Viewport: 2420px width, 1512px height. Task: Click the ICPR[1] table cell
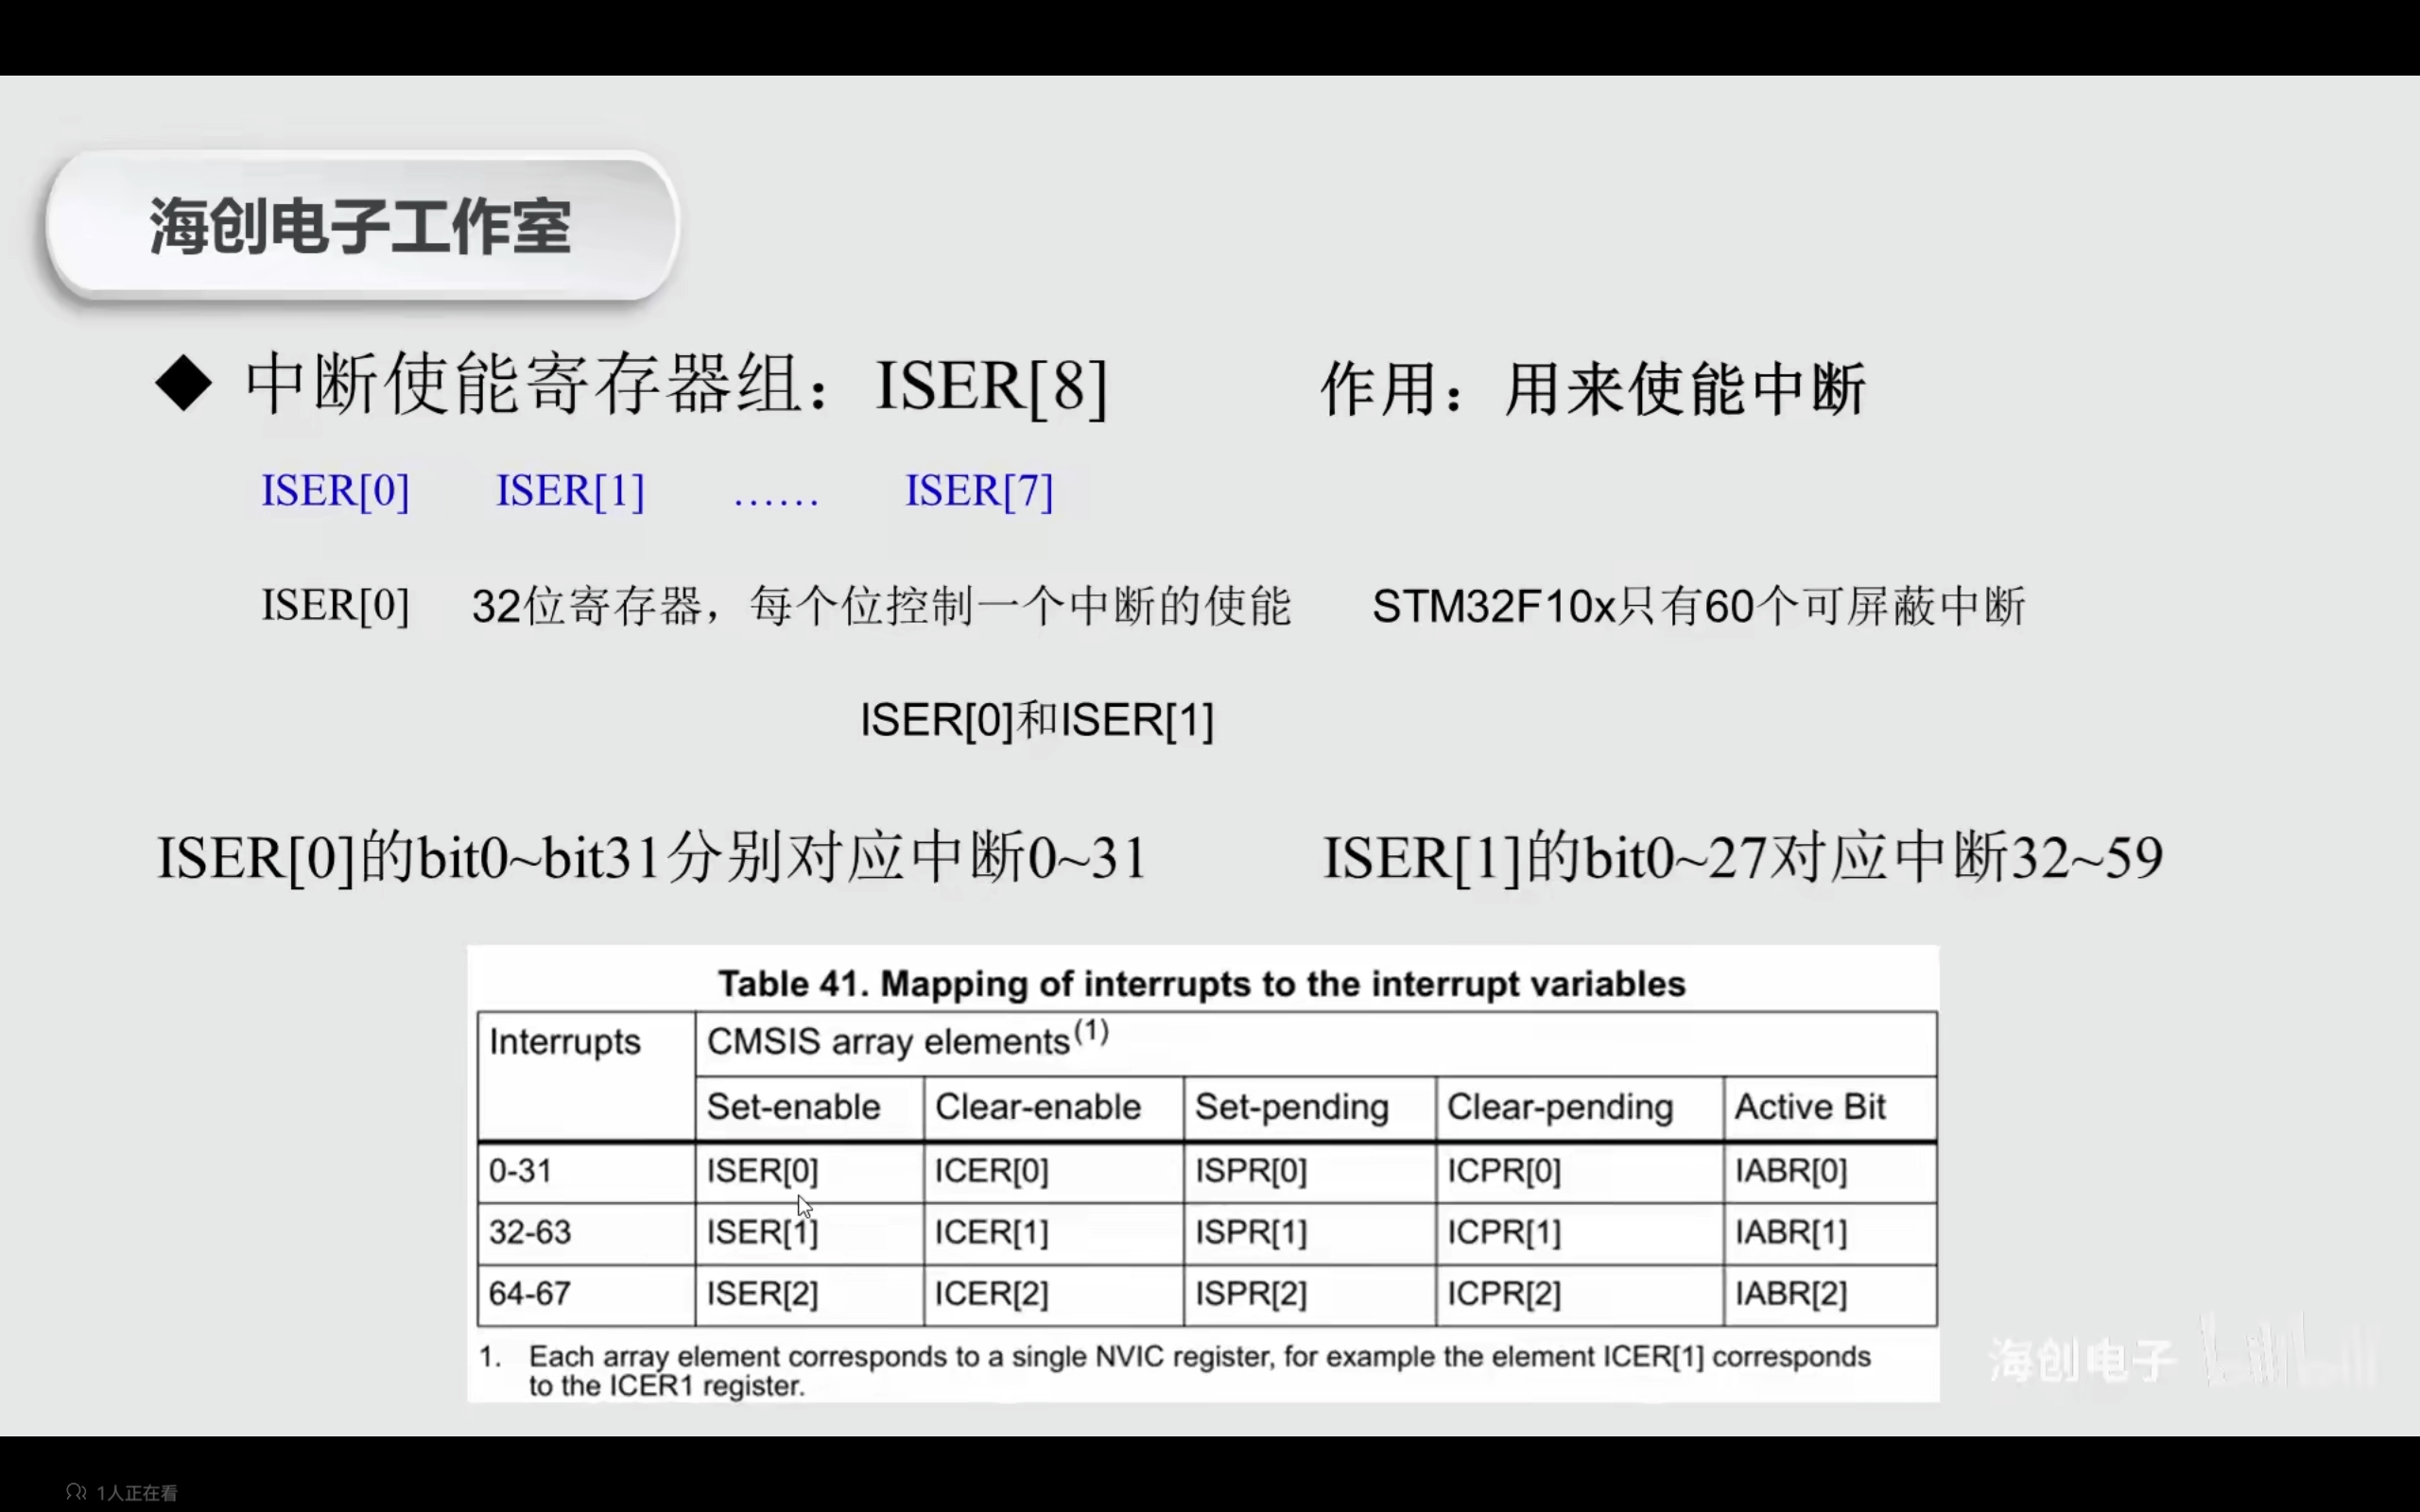pos(1503,1232)
